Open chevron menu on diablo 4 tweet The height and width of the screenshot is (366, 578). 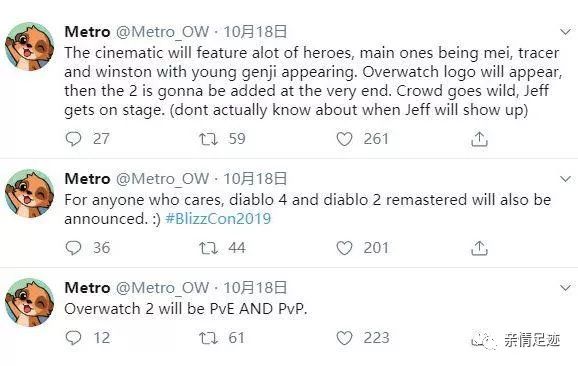565,179
